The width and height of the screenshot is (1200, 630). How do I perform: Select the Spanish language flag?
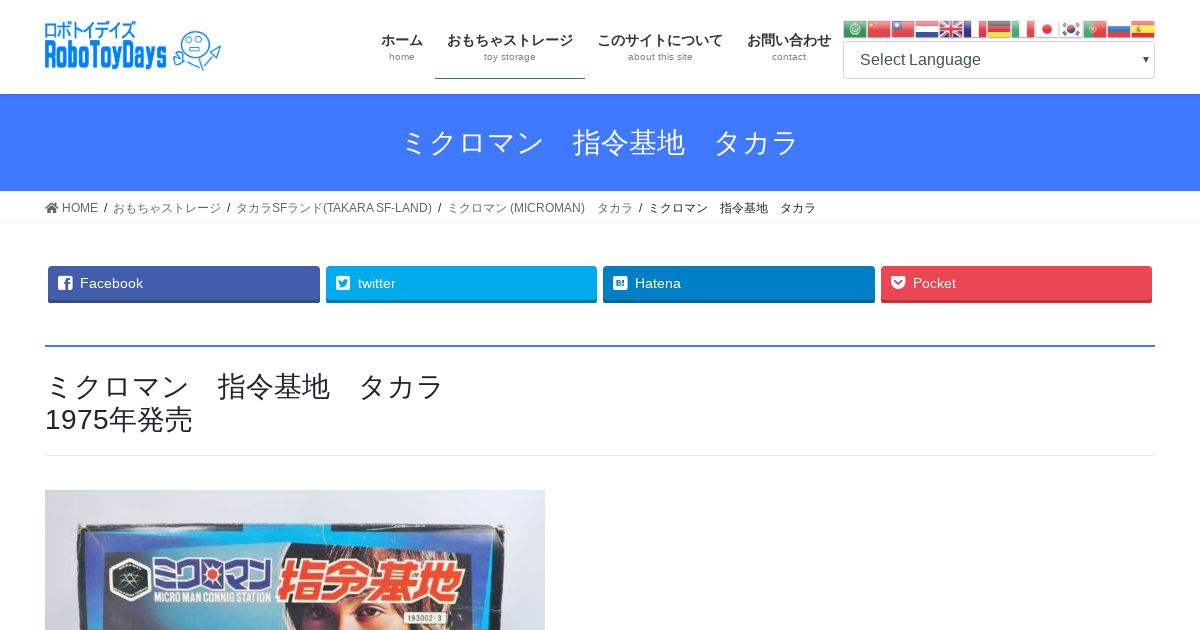tap(1142, 29)
